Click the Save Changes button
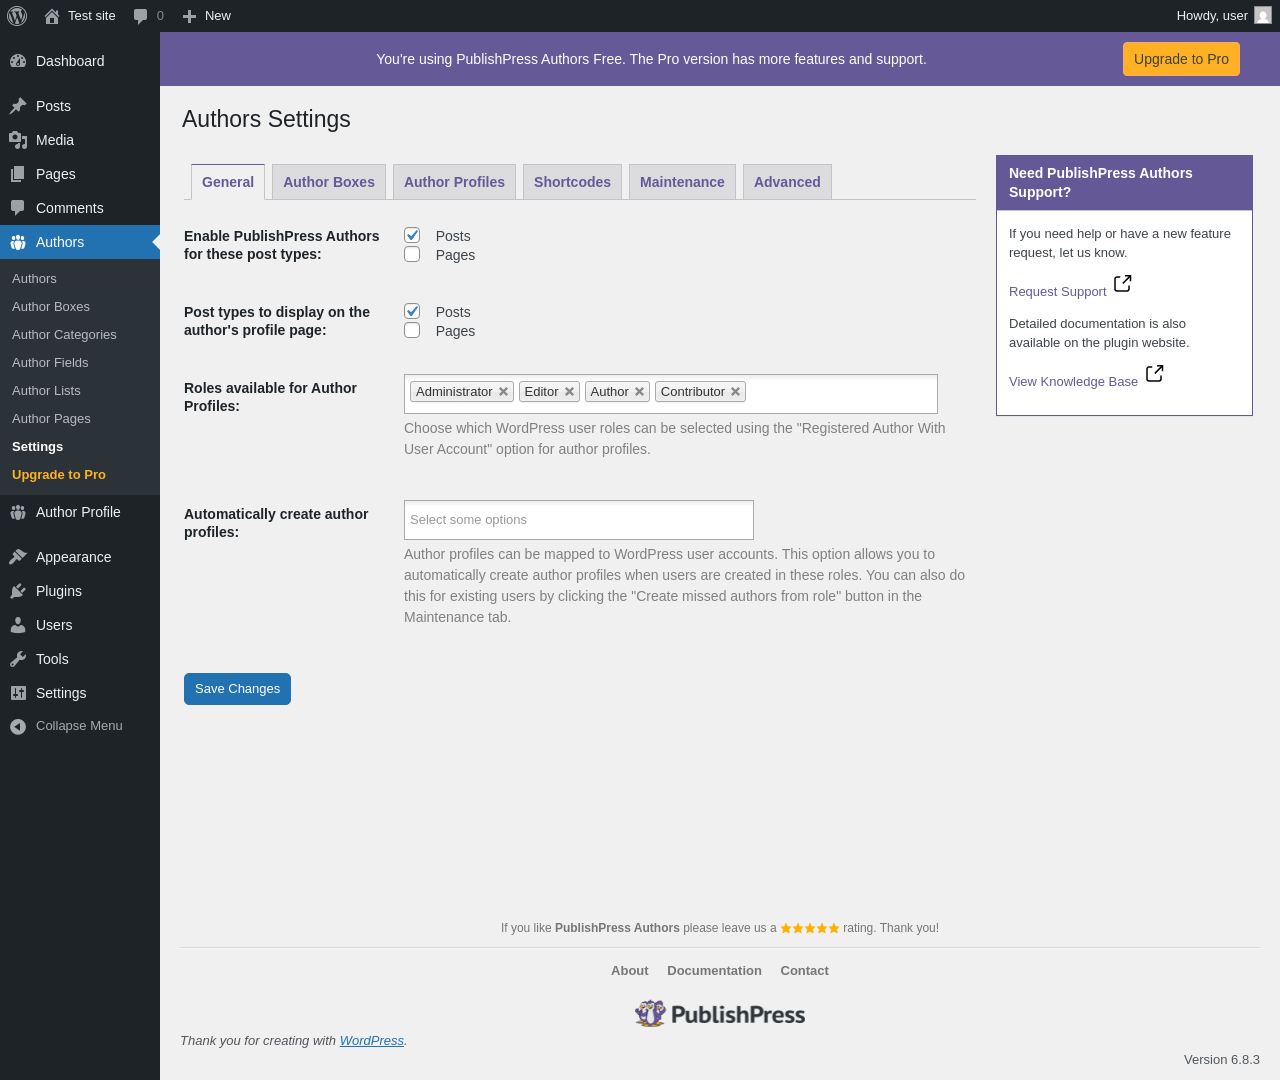This screenshot has width=1280, height=1080. (x=237, y=689)
